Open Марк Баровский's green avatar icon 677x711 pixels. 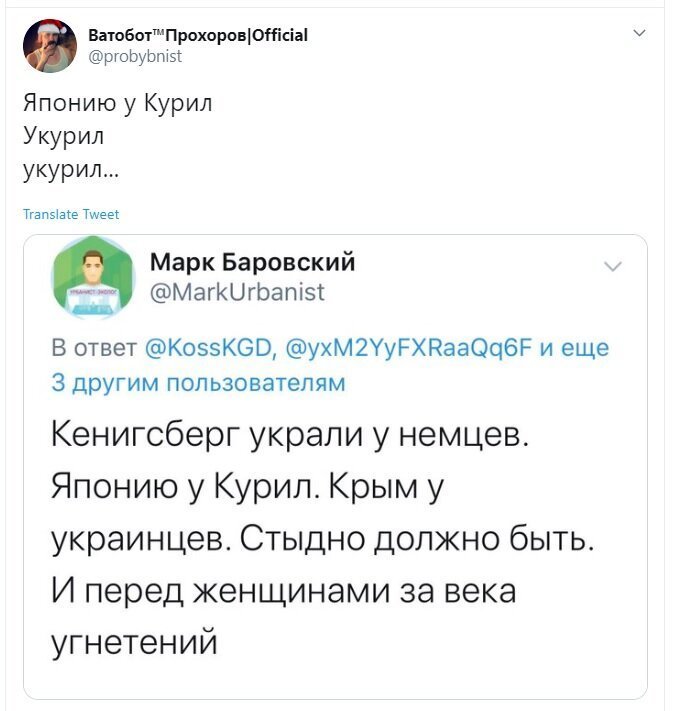click(x=94, y=277)
